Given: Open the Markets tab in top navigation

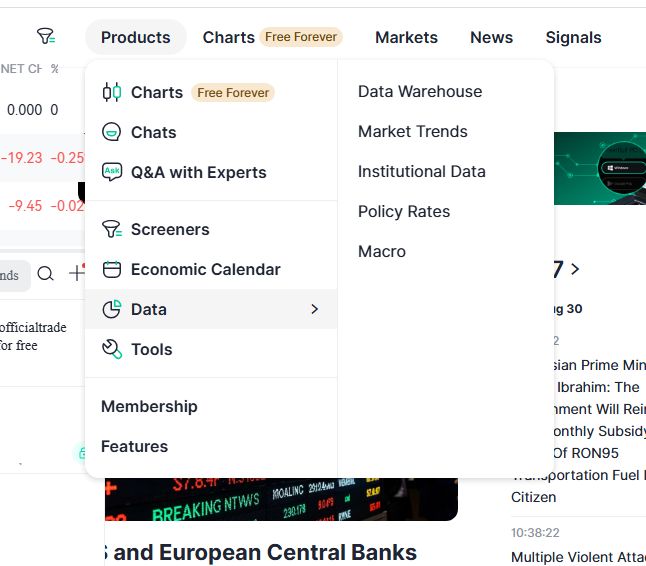Looking at the screenshot, I should [406, 37].
